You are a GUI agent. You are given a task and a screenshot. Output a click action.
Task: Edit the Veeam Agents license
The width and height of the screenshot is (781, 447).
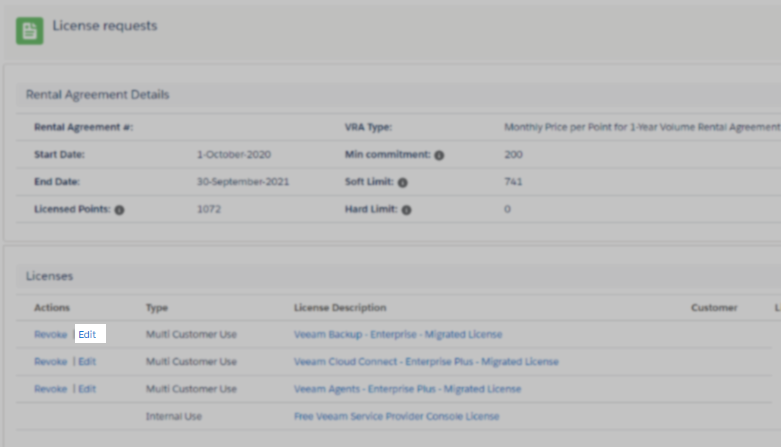click(x=87, y=389)
